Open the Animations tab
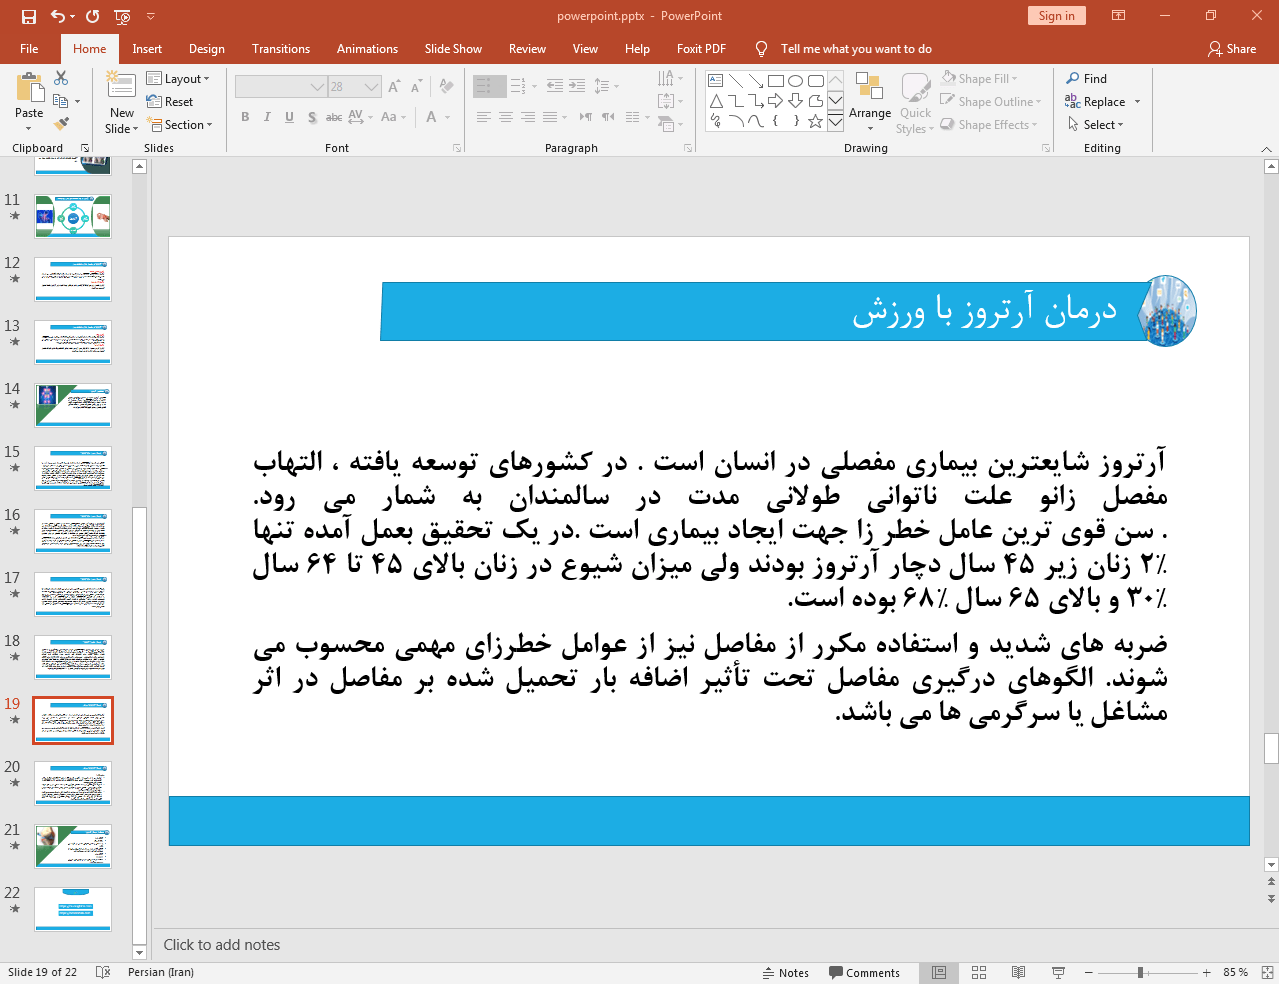The height and width of the screenshot is (984, 1279). [x=367, y=48]
